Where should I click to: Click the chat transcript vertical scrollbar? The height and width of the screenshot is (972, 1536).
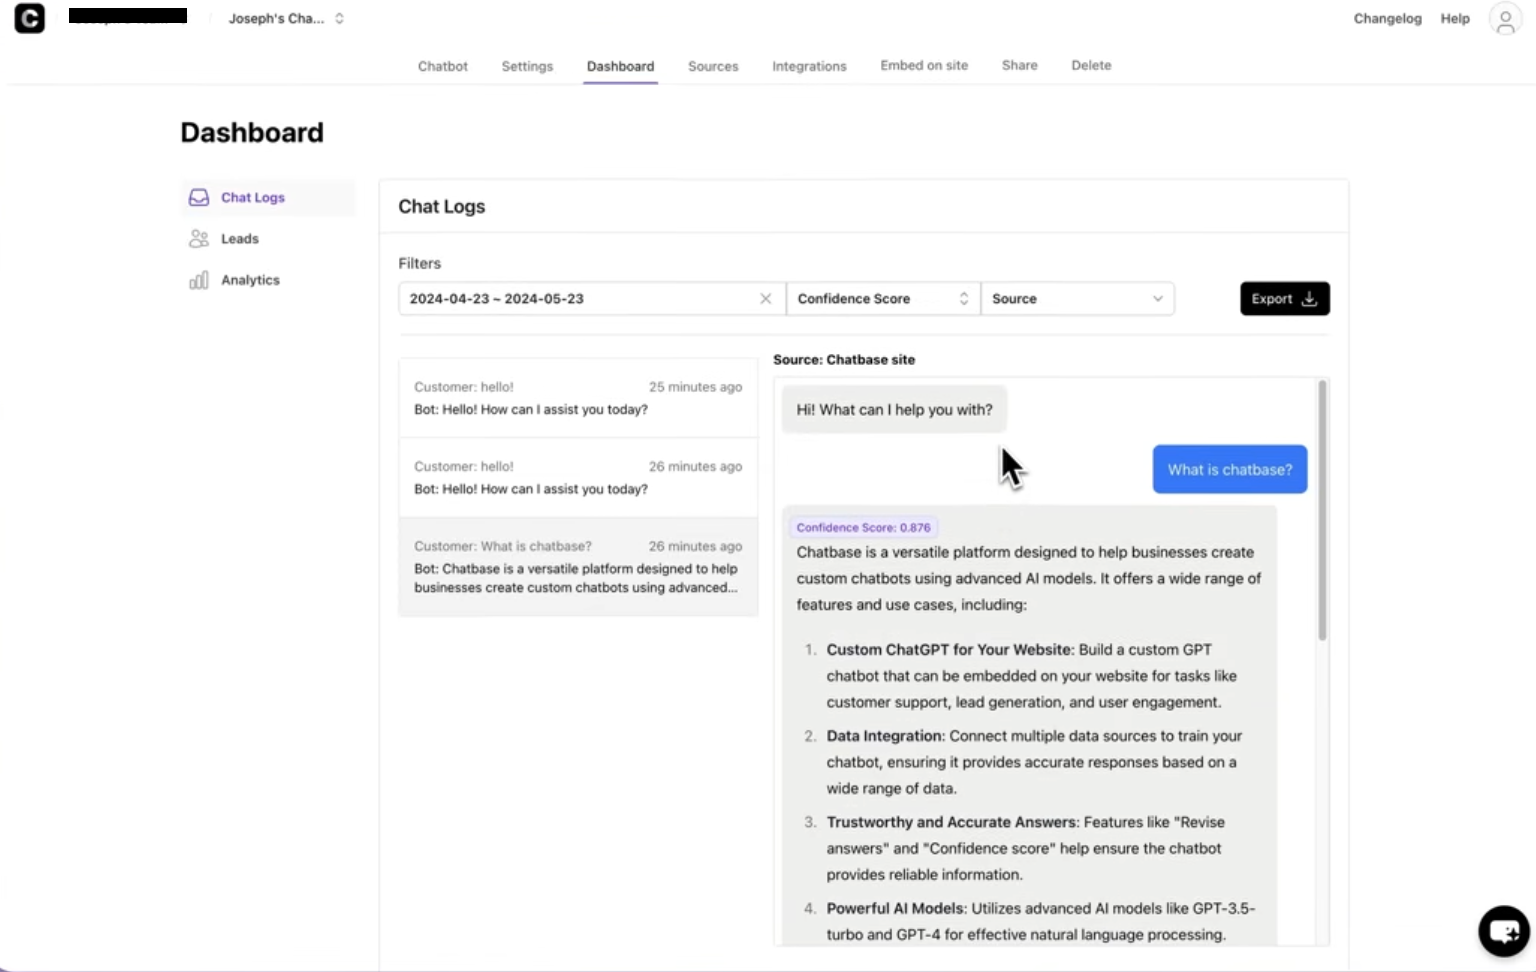[1322, 510]
